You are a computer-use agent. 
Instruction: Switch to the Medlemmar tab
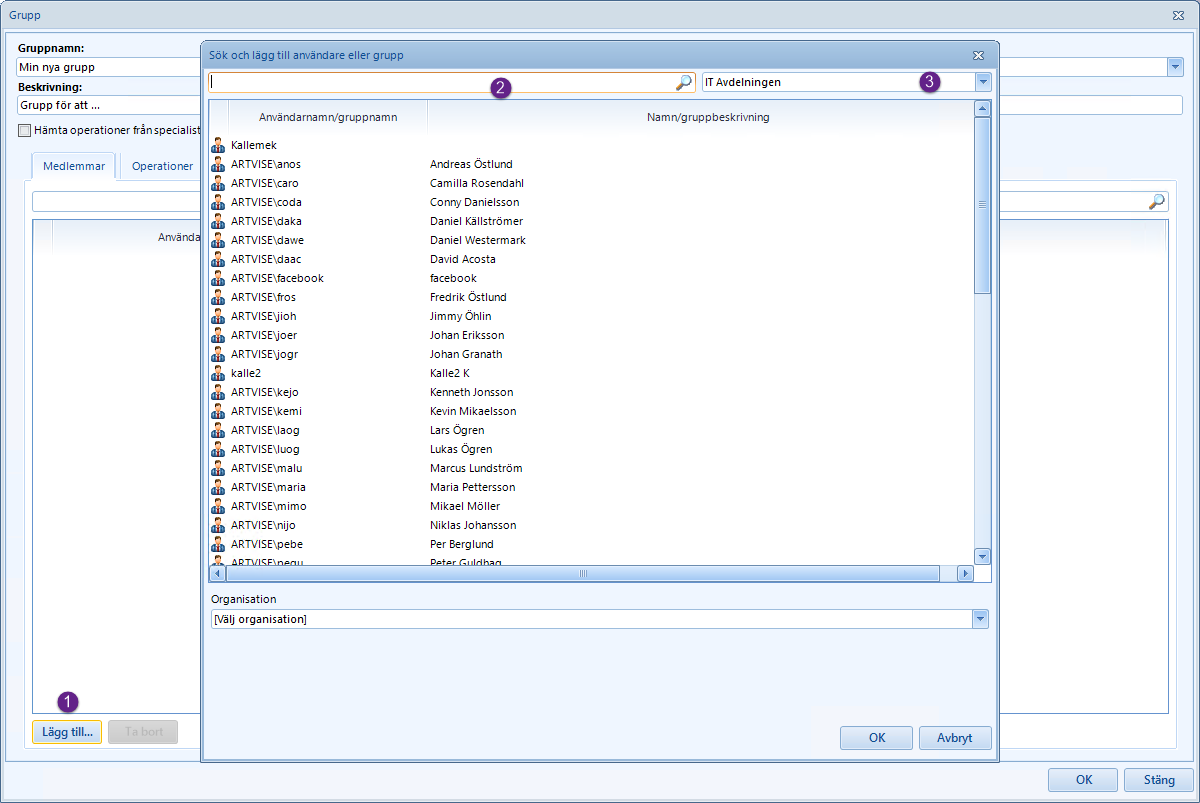point(74,166)
